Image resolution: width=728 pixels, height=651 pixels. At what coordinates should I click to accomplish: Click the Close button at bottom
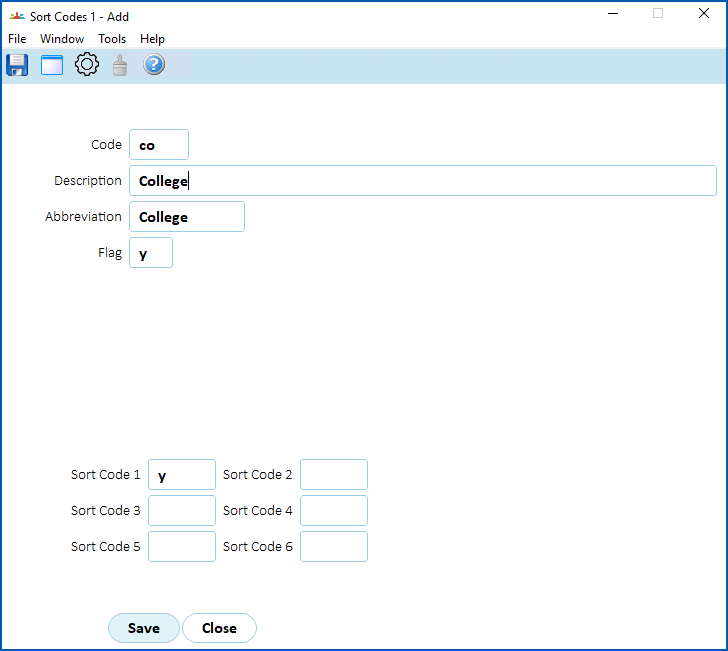point(219,628)
